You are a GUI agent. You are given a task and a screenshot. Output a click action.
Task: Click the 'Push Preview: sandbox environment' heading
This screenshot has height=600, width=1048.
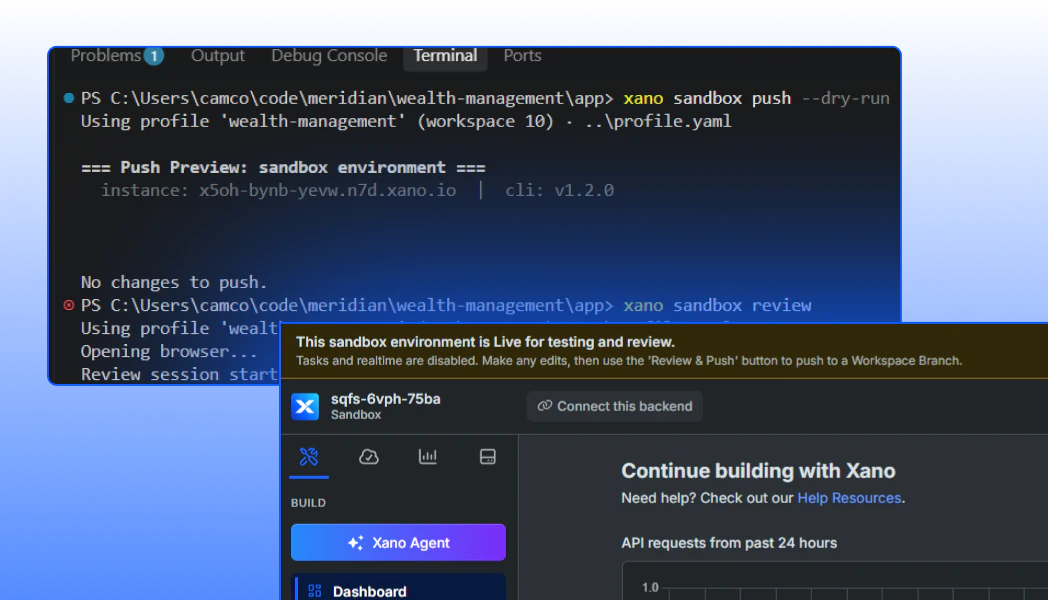(x=283, y=167)
